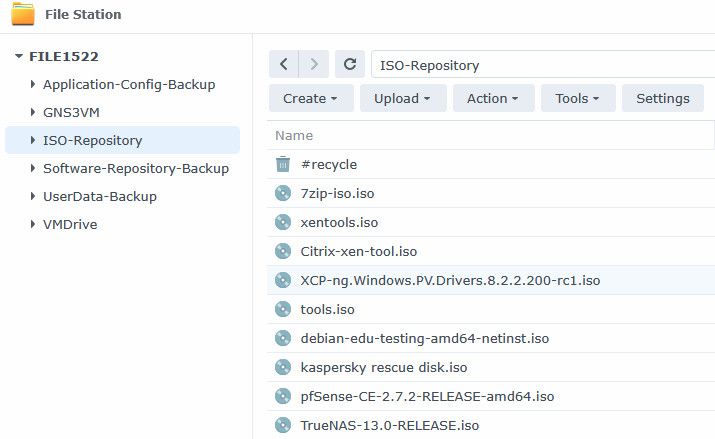Refresh the folder listing
The height and width of the screenshot is (439, 715).
click(349, 64)
